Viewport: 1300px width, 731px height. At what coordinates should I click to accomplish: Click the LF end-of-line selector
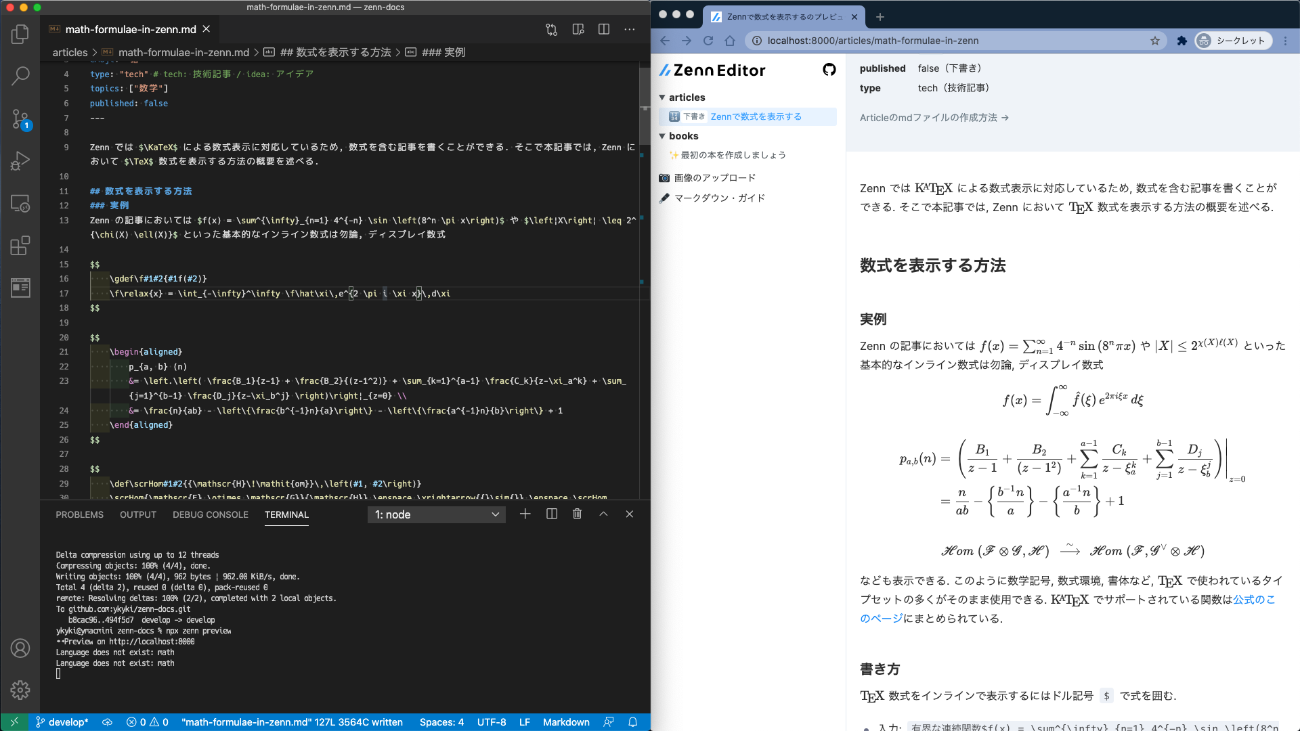point(525,722)
